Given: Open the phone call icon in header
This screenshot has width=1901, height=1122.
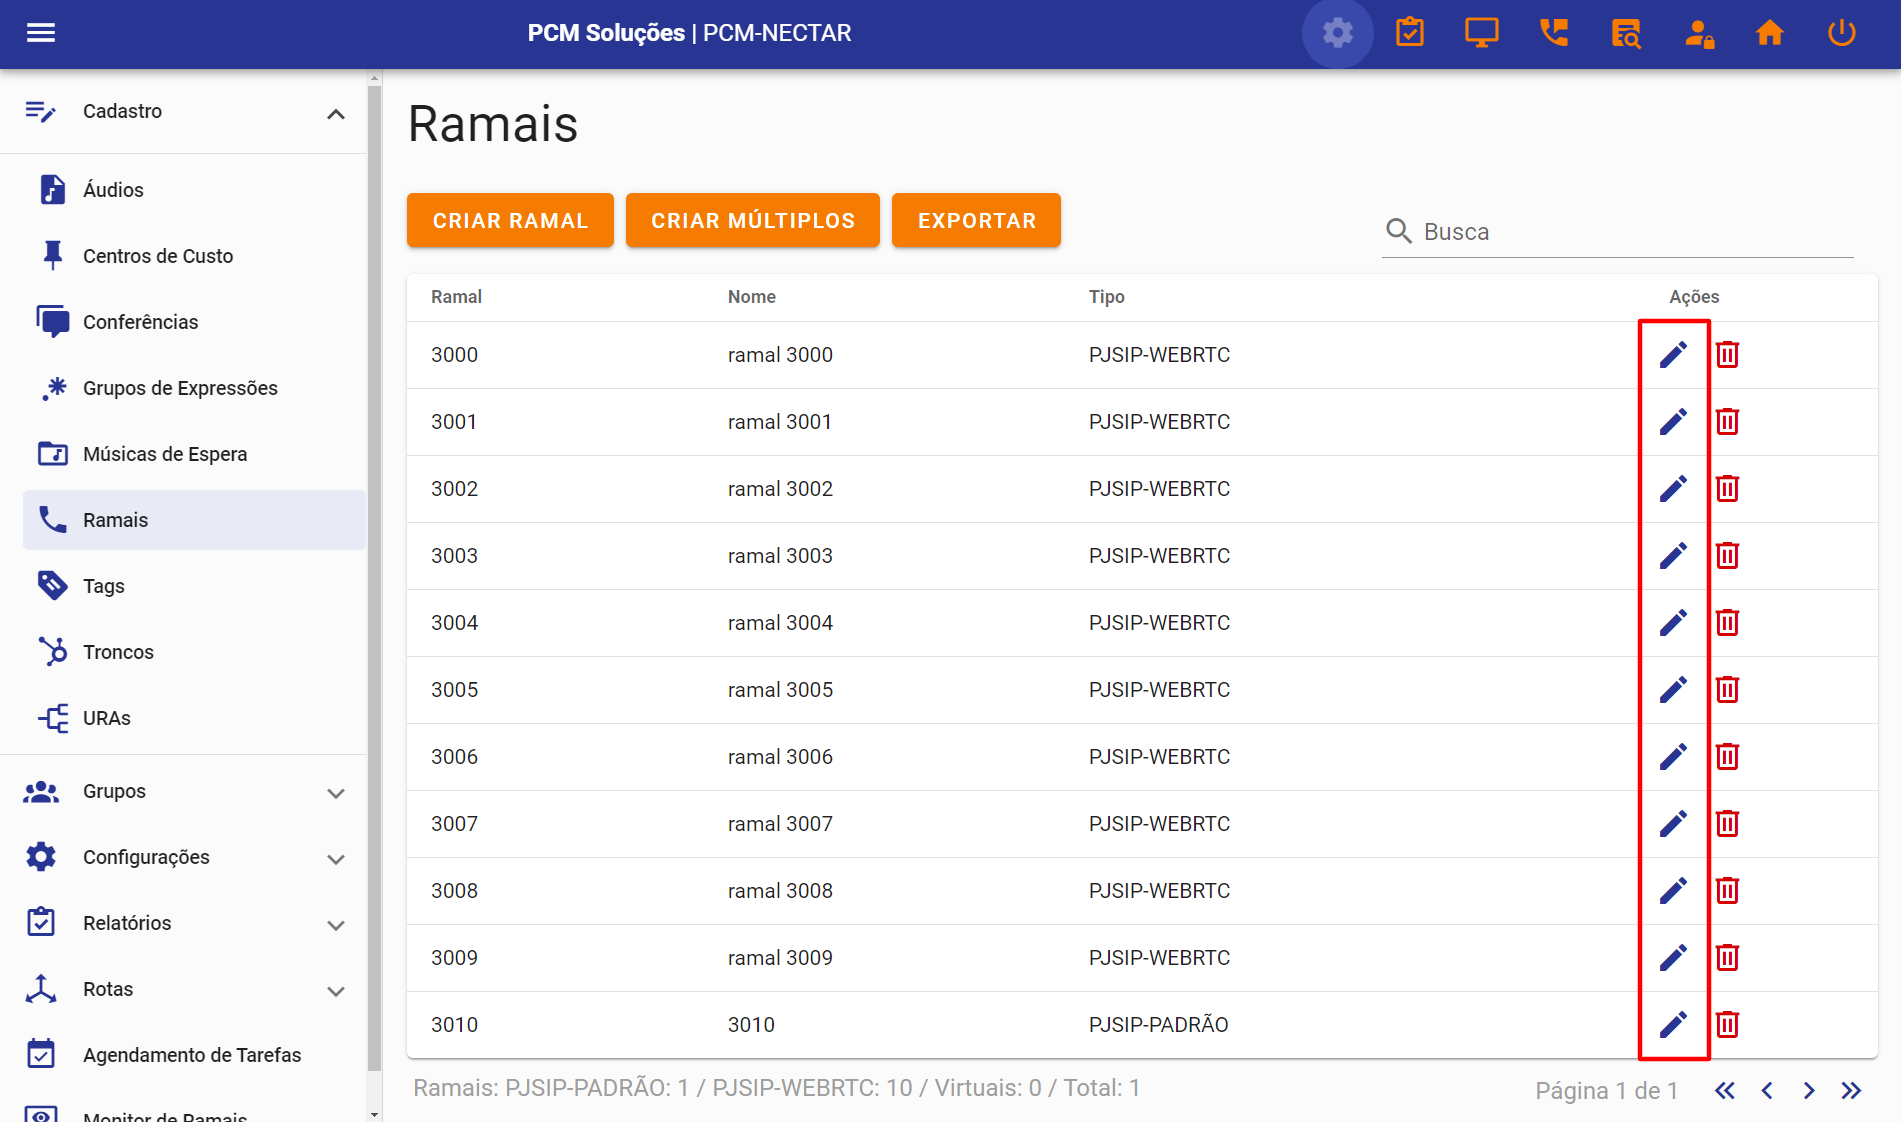Looking at the screenshot, I should coord(1554,33).
